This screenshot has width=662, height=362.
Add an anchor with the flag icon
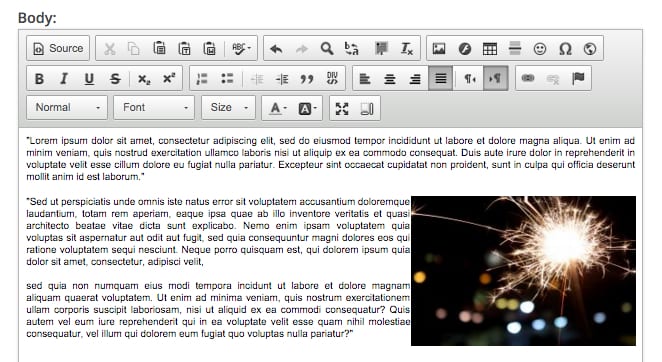[x=578, y=79]
